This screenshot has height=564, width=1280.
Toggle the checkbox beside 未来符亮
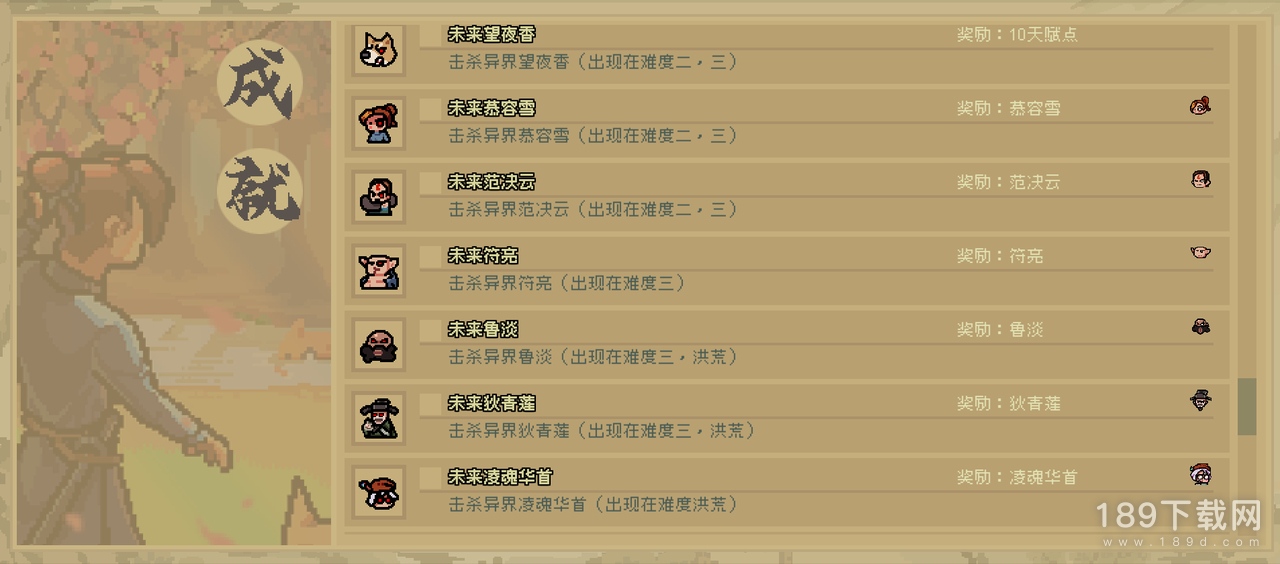pos(430,256)
